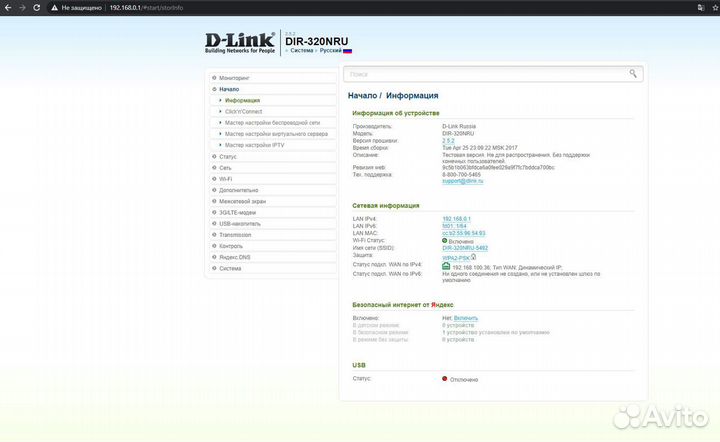Click the green Wi-Fi status indicator

pyautogui.click(x=444, y=241)
